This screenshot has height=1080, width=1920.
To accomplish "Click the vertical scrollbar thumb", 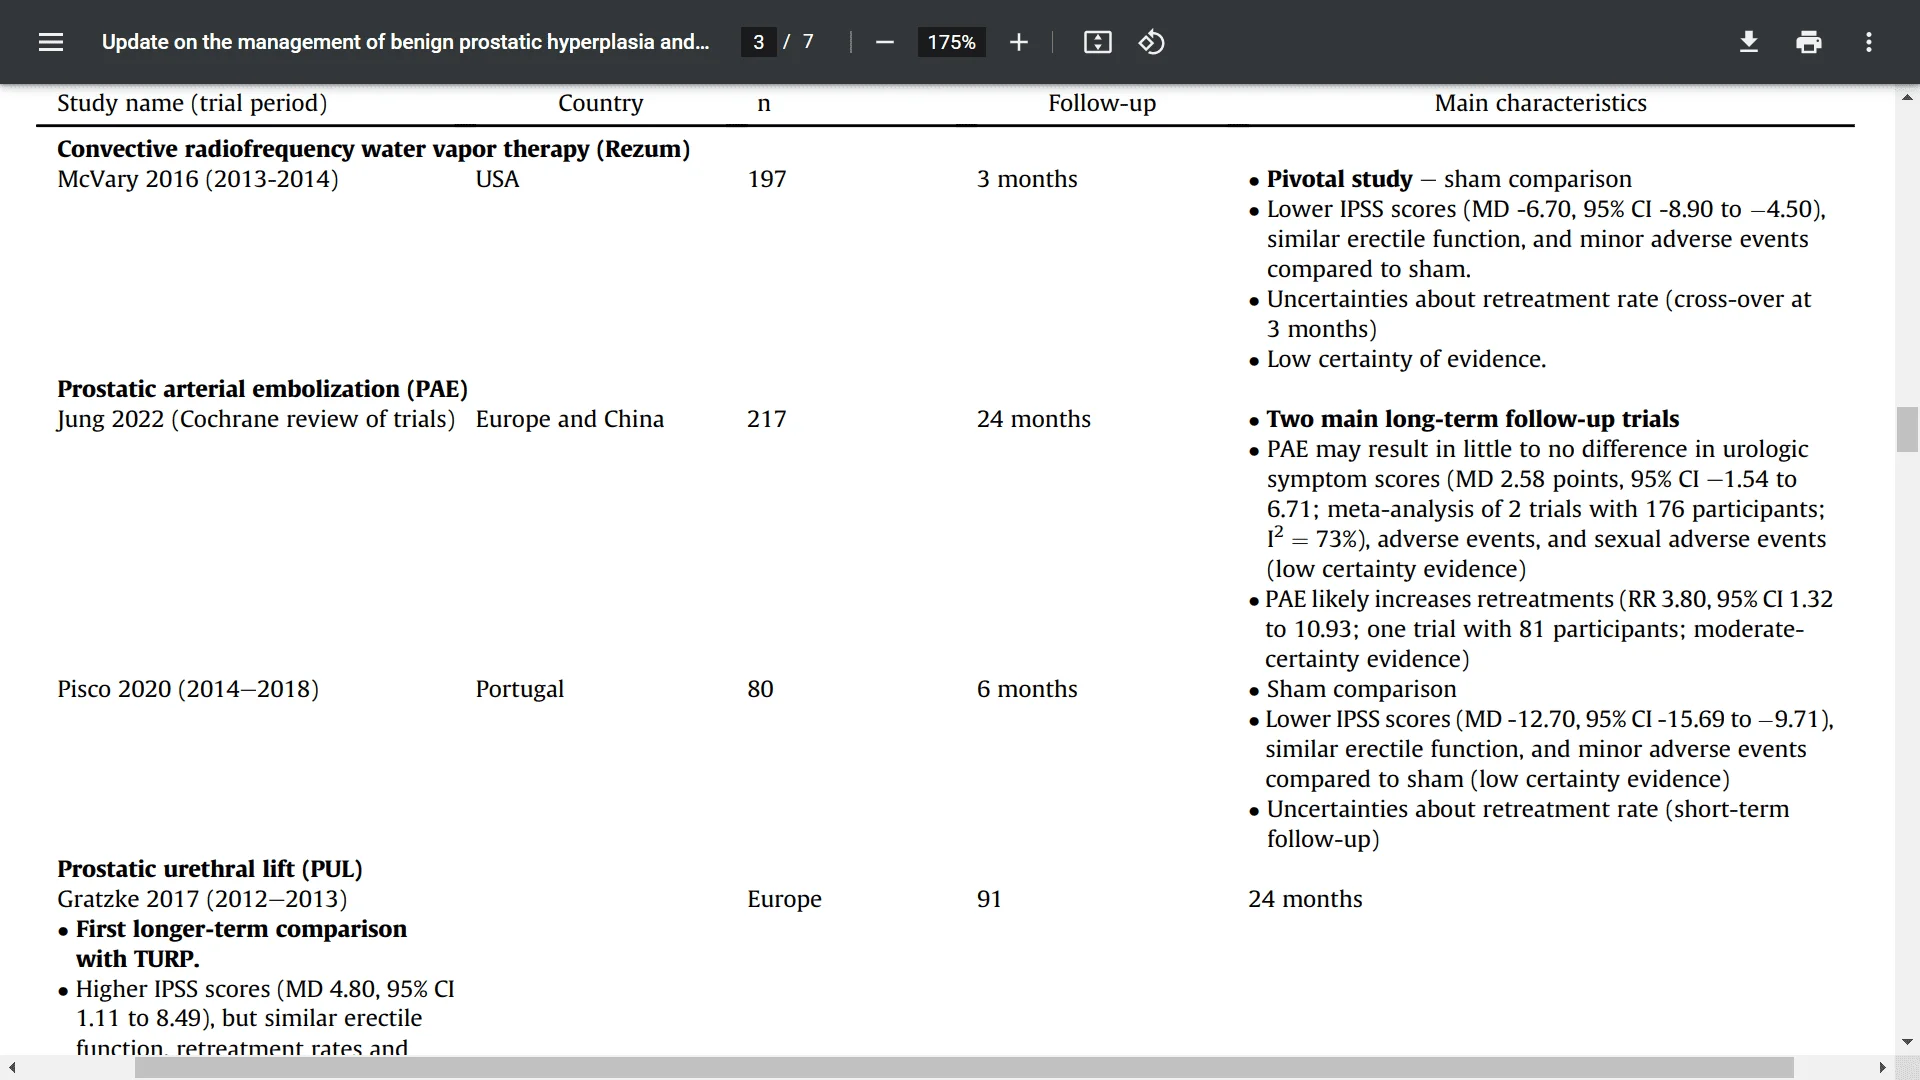I will [x=1907, y=430].
